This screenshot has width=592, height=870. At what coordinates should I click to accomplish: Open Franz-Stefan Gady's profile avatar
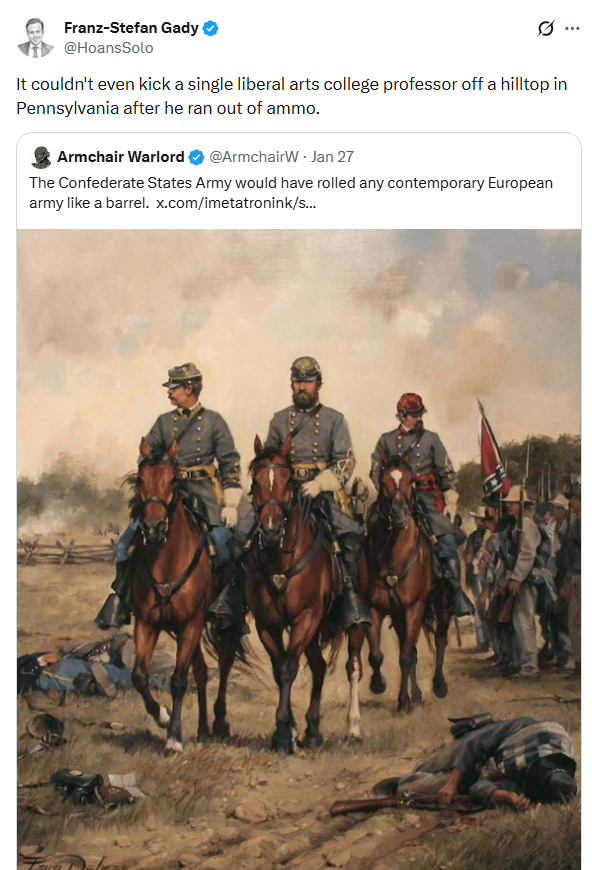(35, 37)
